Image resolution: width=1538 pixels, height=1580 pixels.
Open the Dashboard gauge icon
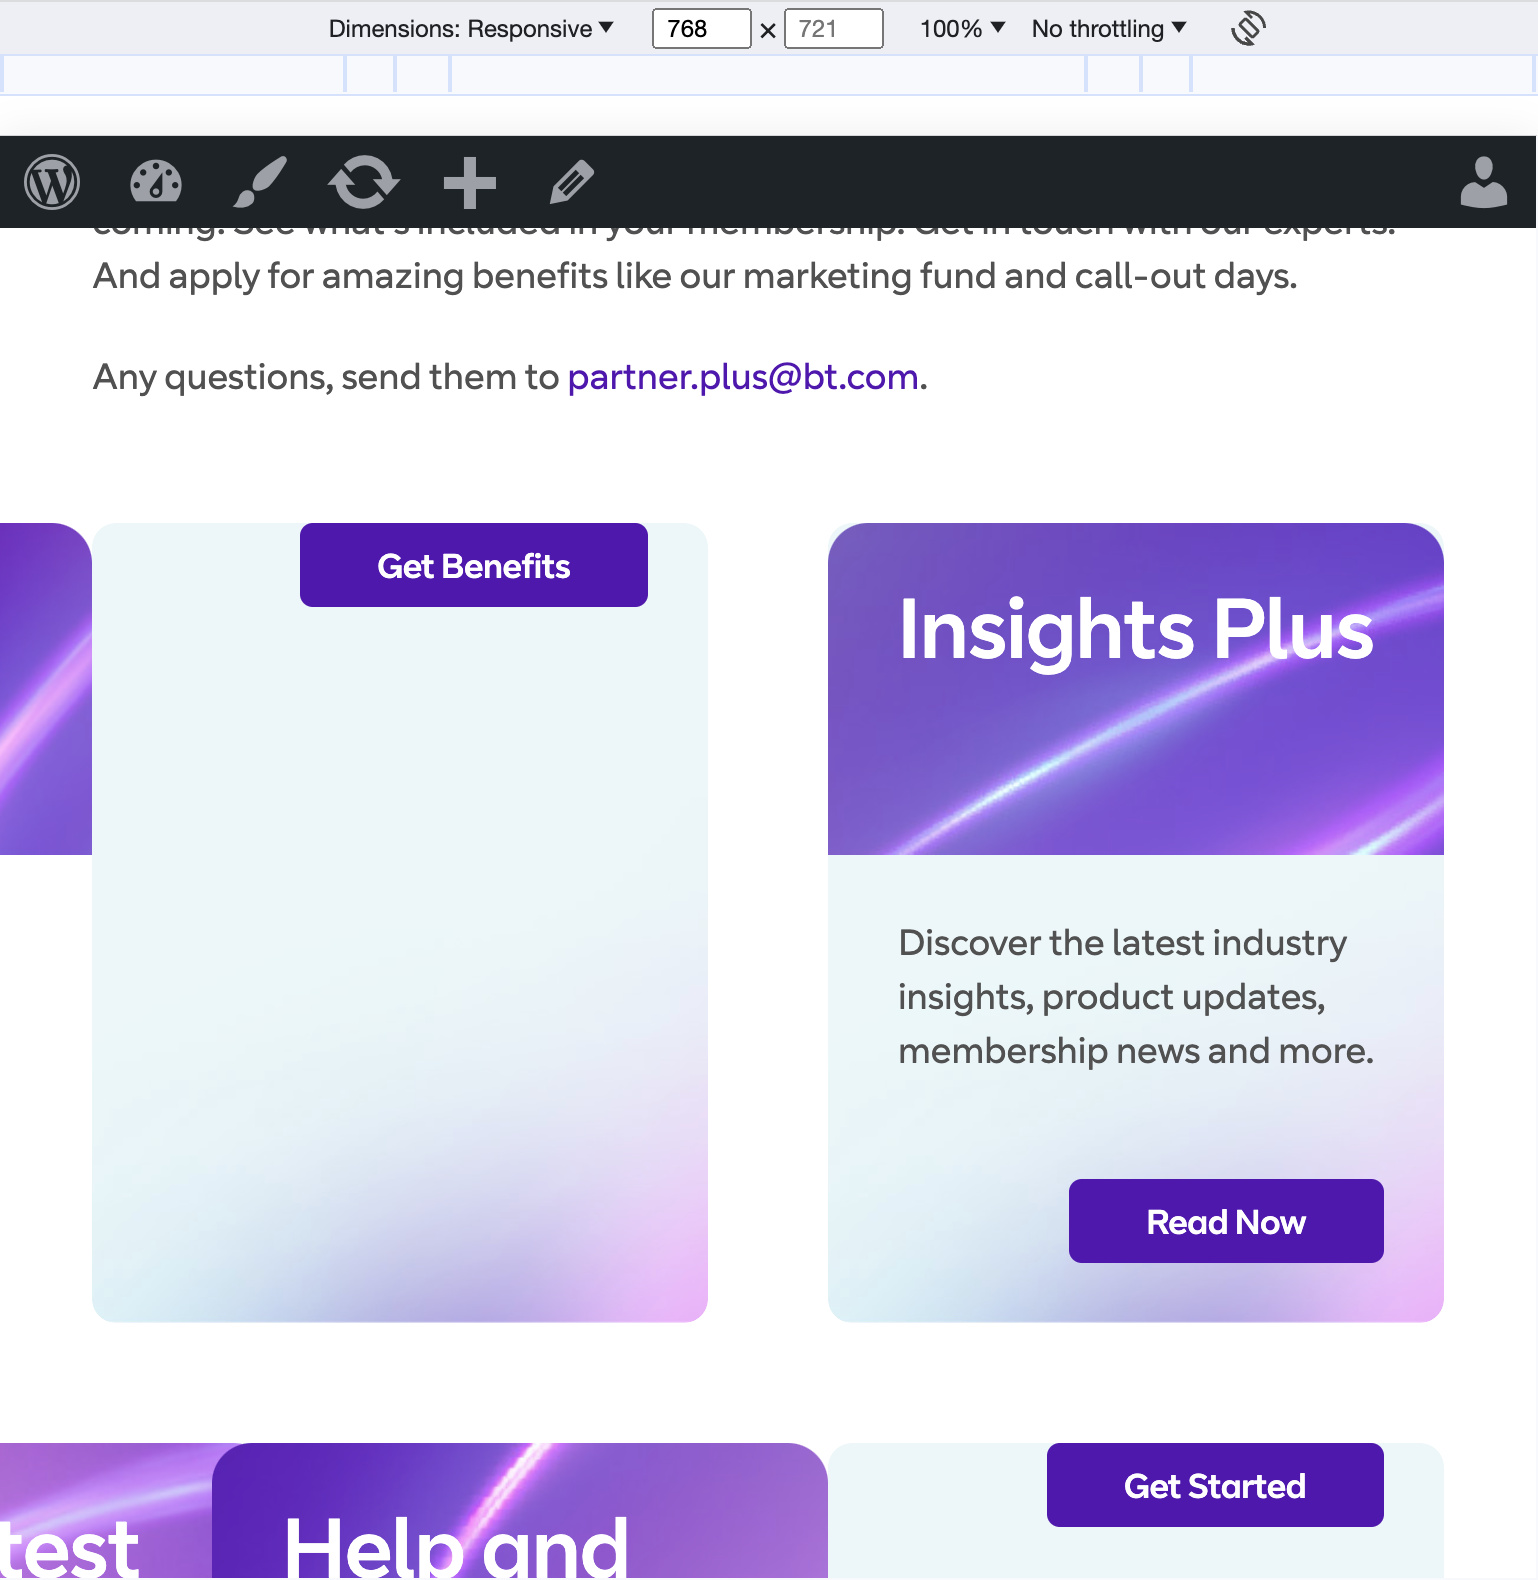pos(156,183)
